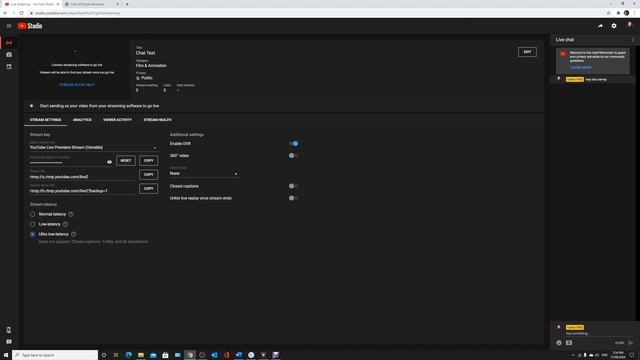Open help tooltip for Ultra low-latency
The image size is (640, 360).
point(73,234)
